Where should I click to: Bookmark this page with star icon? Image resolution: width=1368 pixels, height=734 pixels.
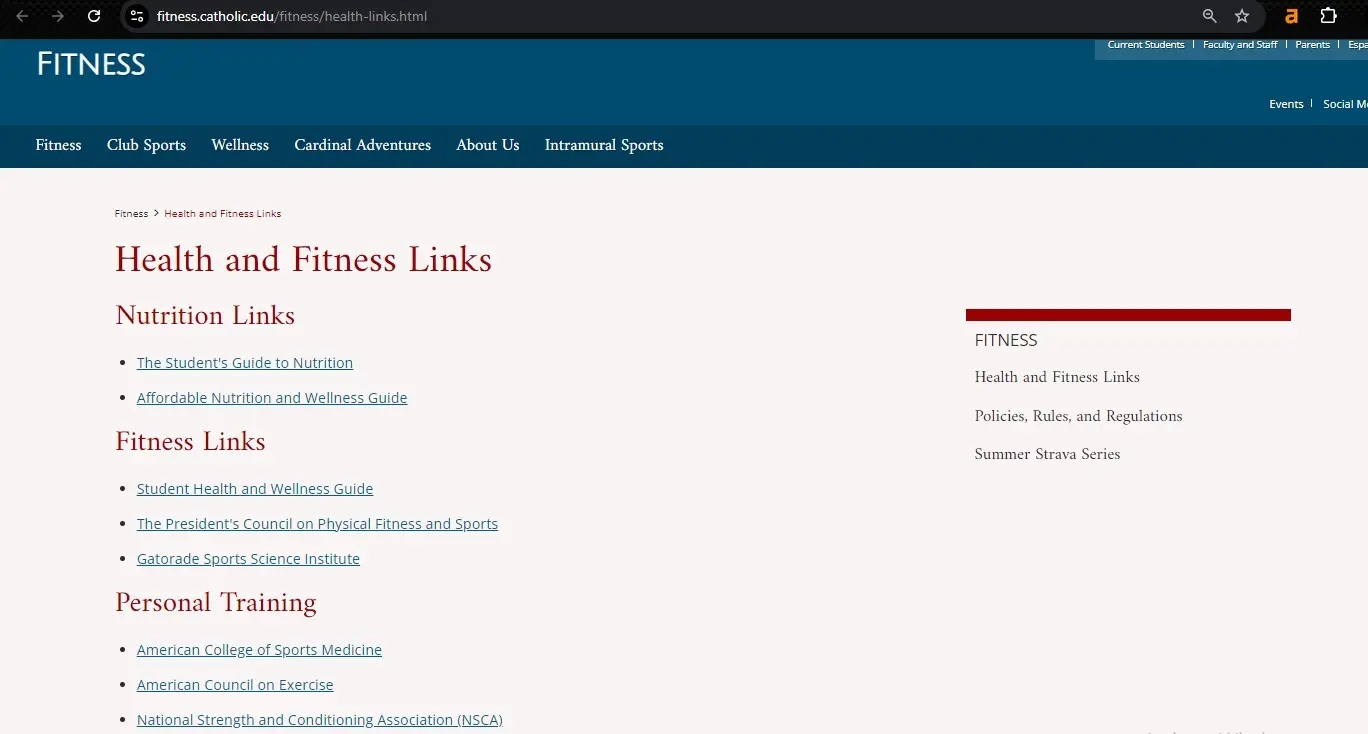coord(1242,16)
